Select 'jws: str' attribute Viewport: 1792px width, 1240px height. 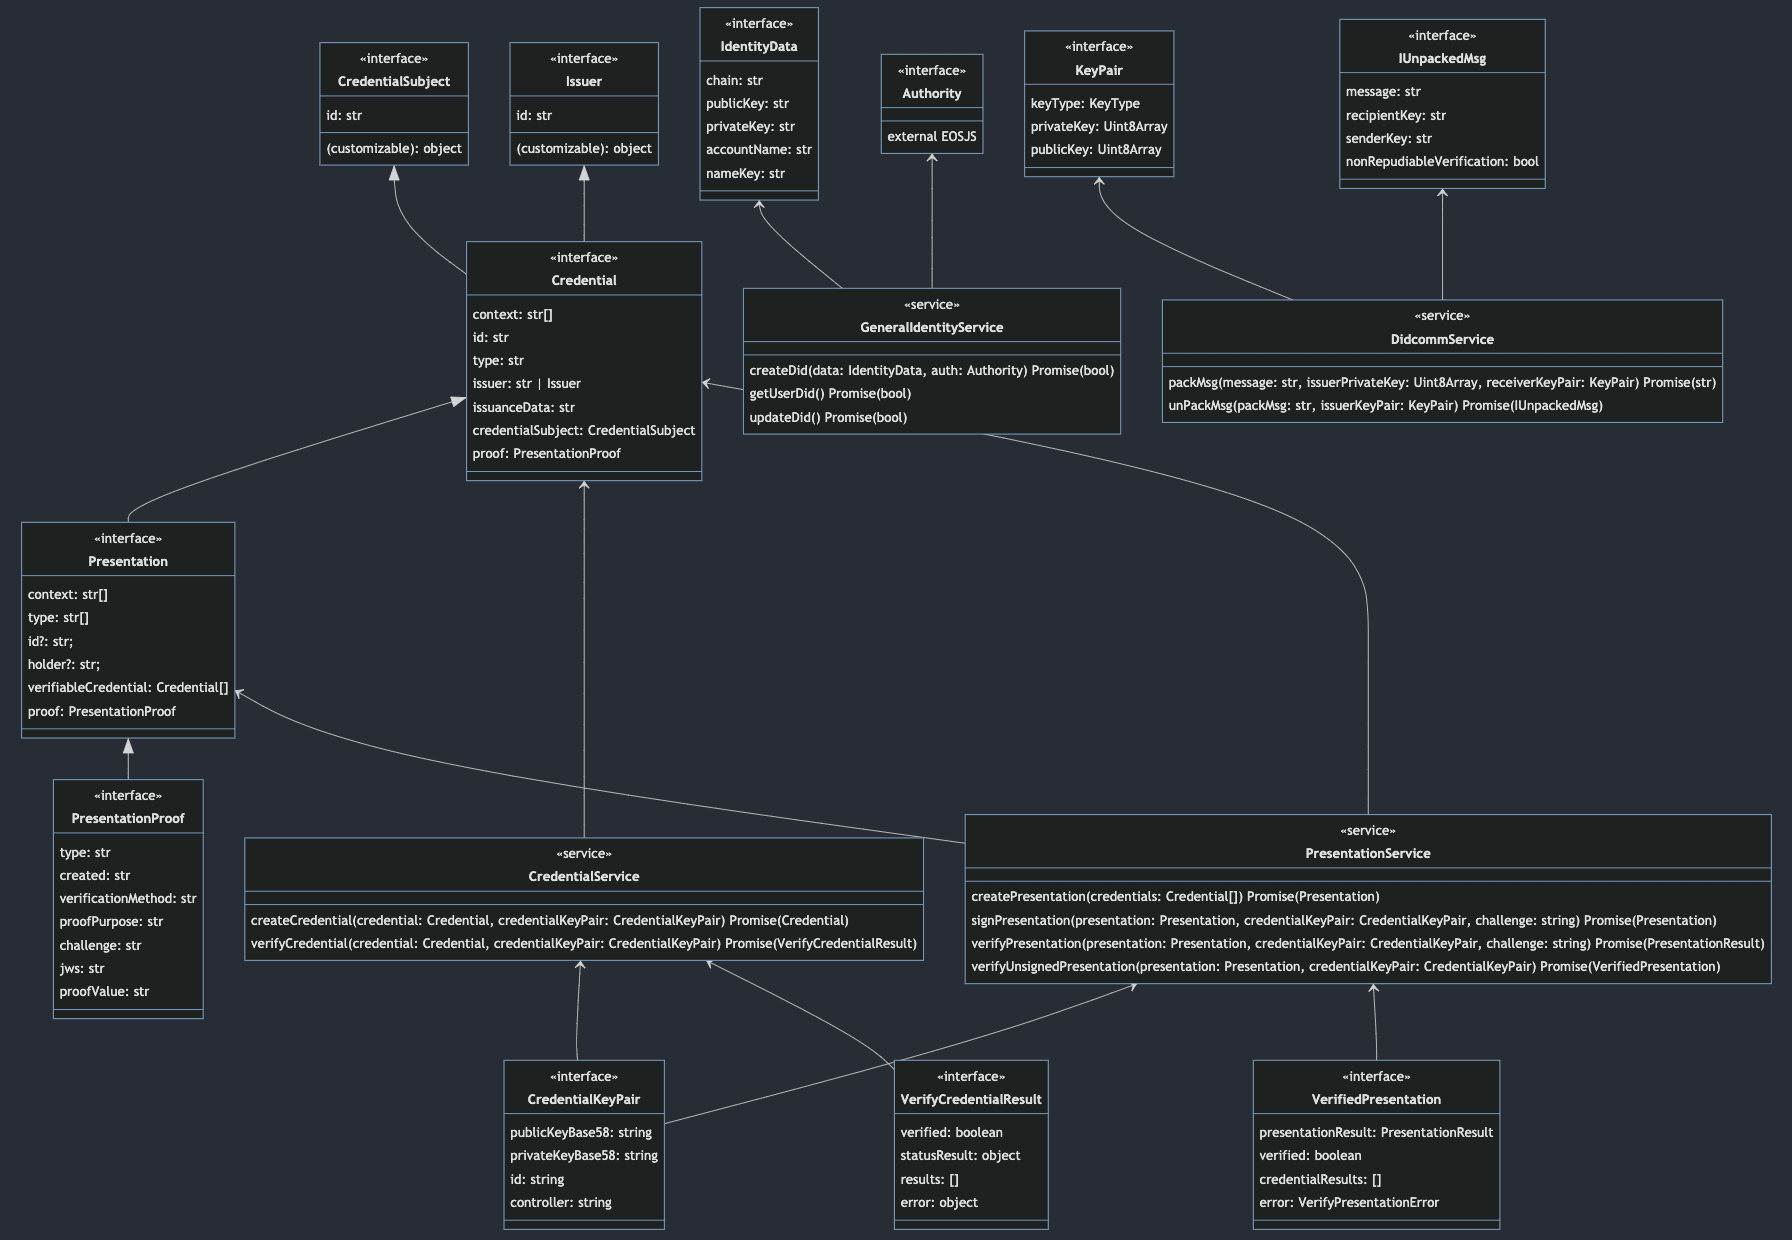tap(82, 969)
